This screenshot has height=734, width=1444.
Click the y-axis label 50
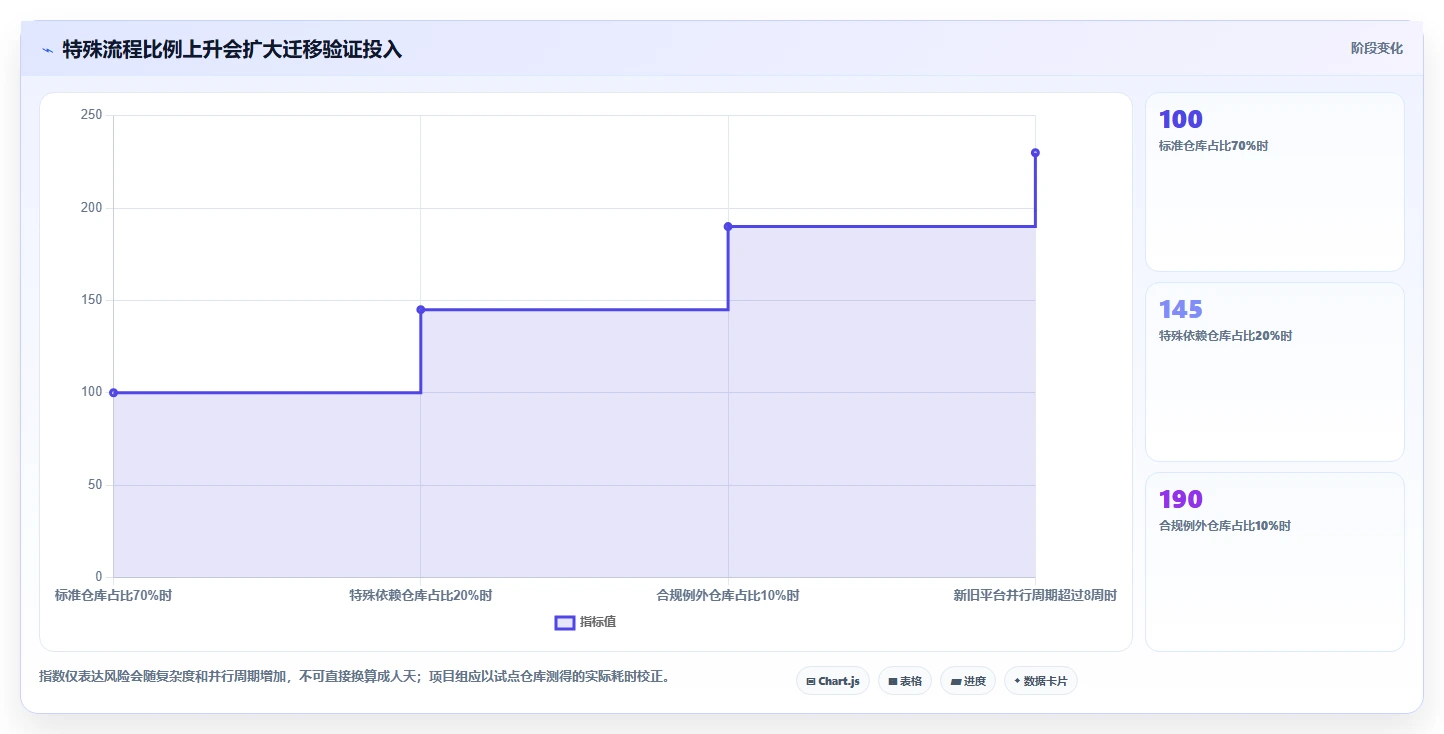point(95,485)
